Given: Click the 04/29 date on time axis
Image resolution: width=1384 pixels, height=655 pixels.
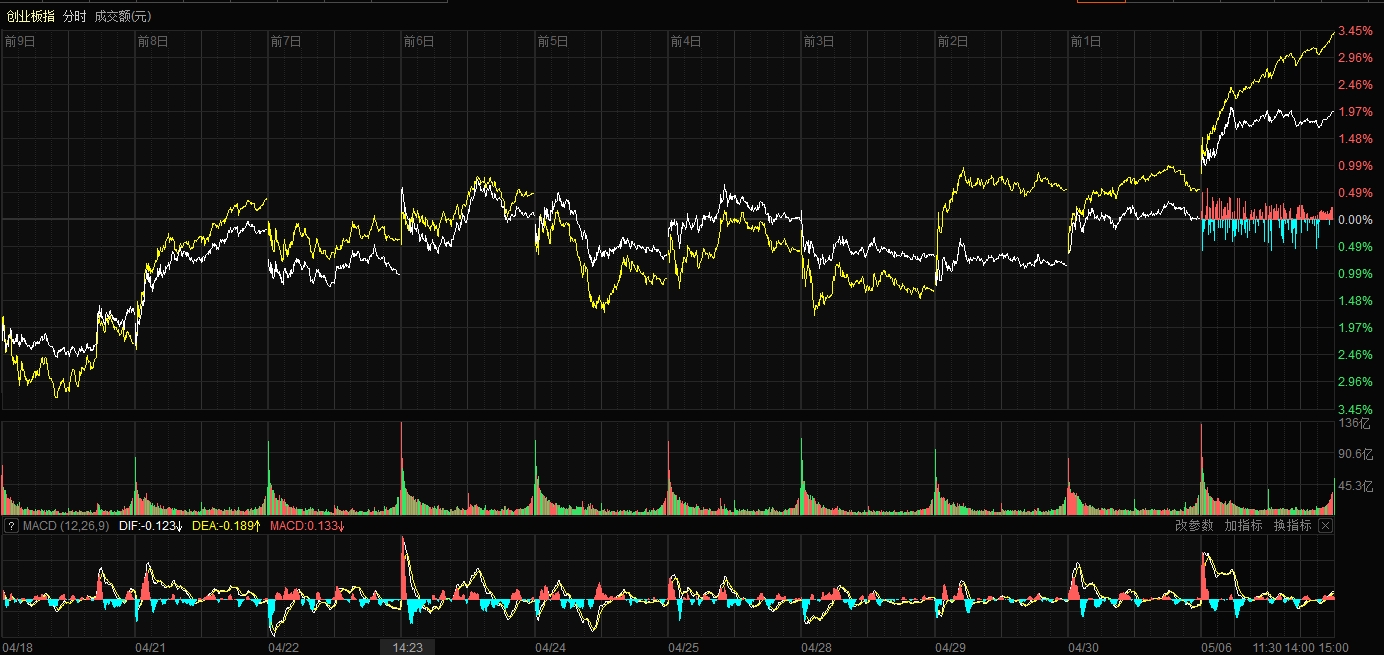Looking at the screenshot, I should click(951, 647).
